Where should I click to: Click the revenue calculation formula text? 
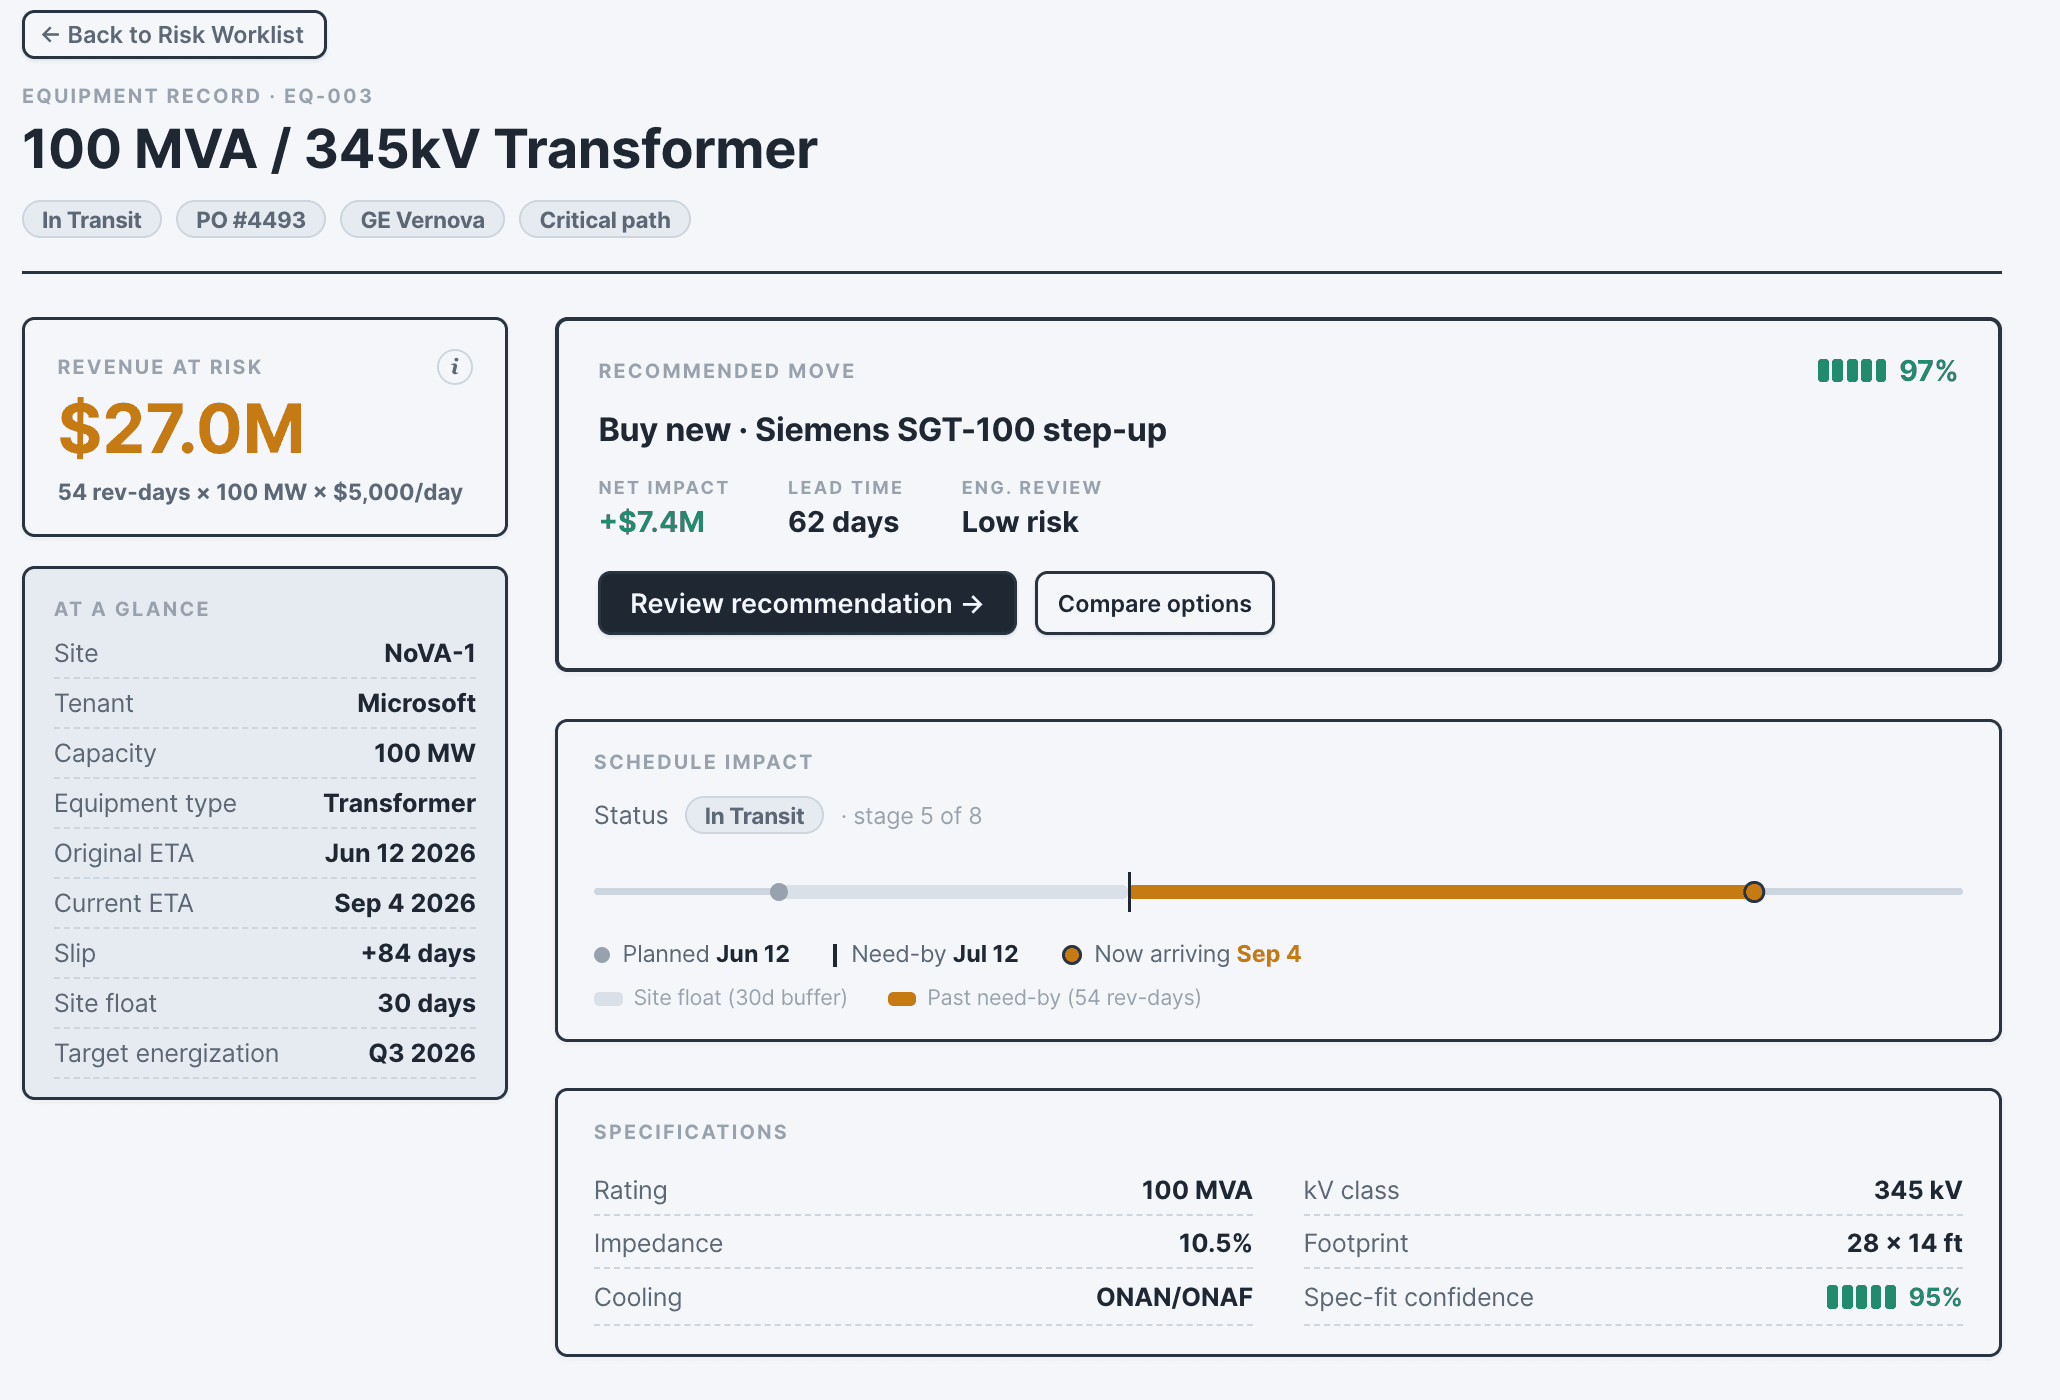coord(260,492)
